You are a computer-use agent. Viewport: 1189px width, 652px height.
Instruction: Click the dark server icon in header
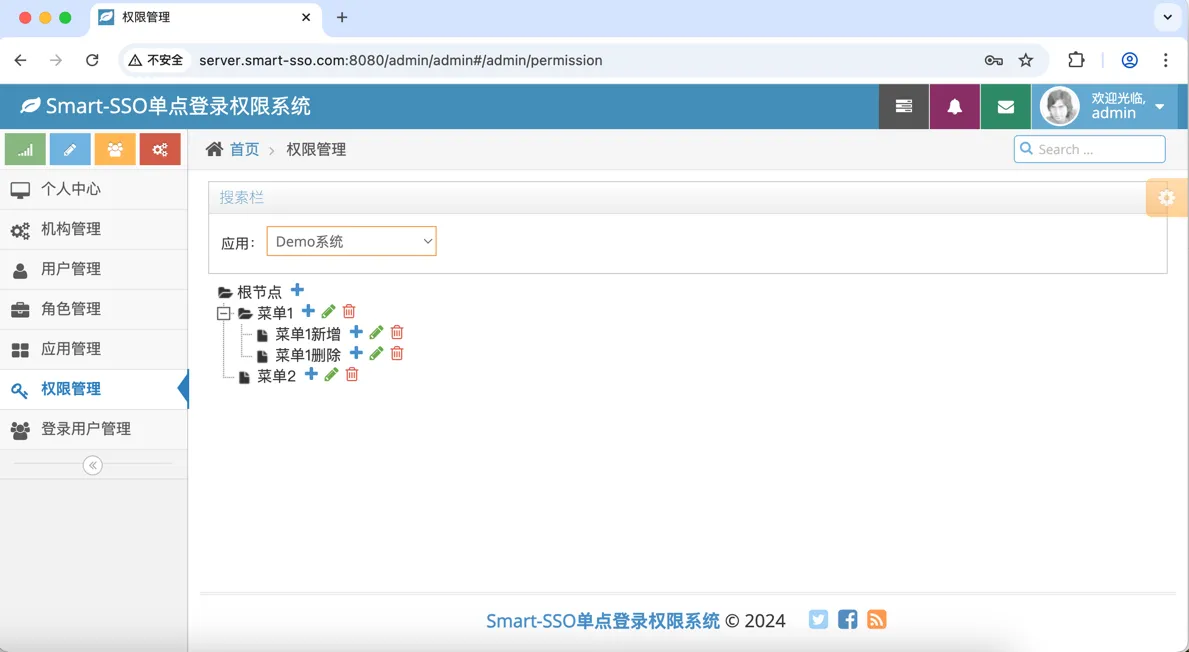904,106
